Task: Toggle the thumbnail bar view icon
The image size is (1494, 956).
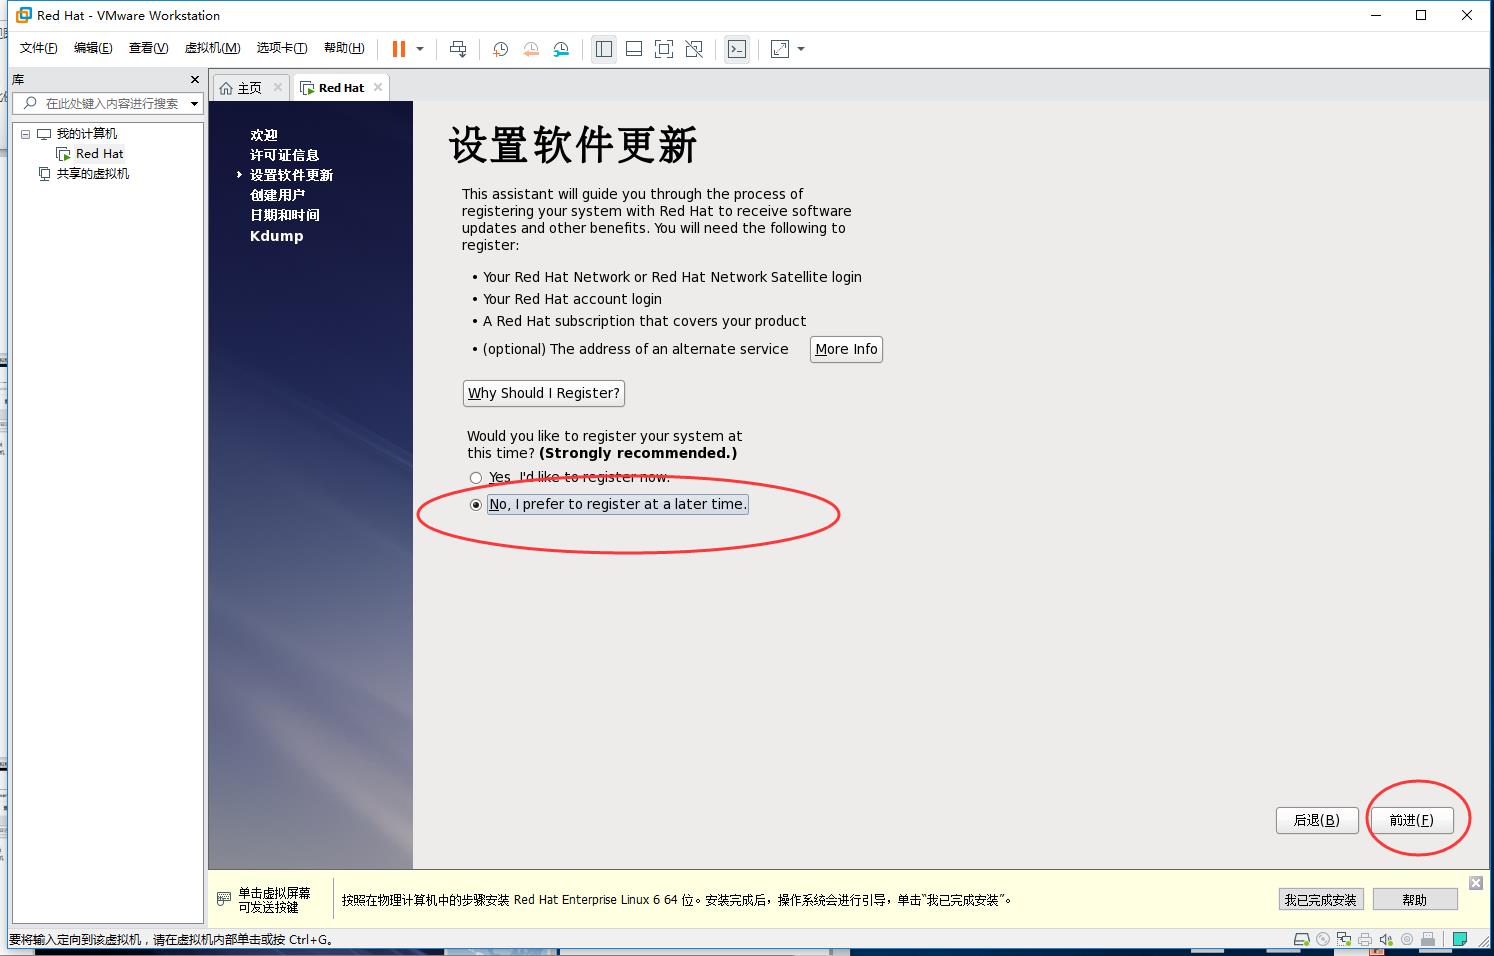Action: [x=634, y=49]
